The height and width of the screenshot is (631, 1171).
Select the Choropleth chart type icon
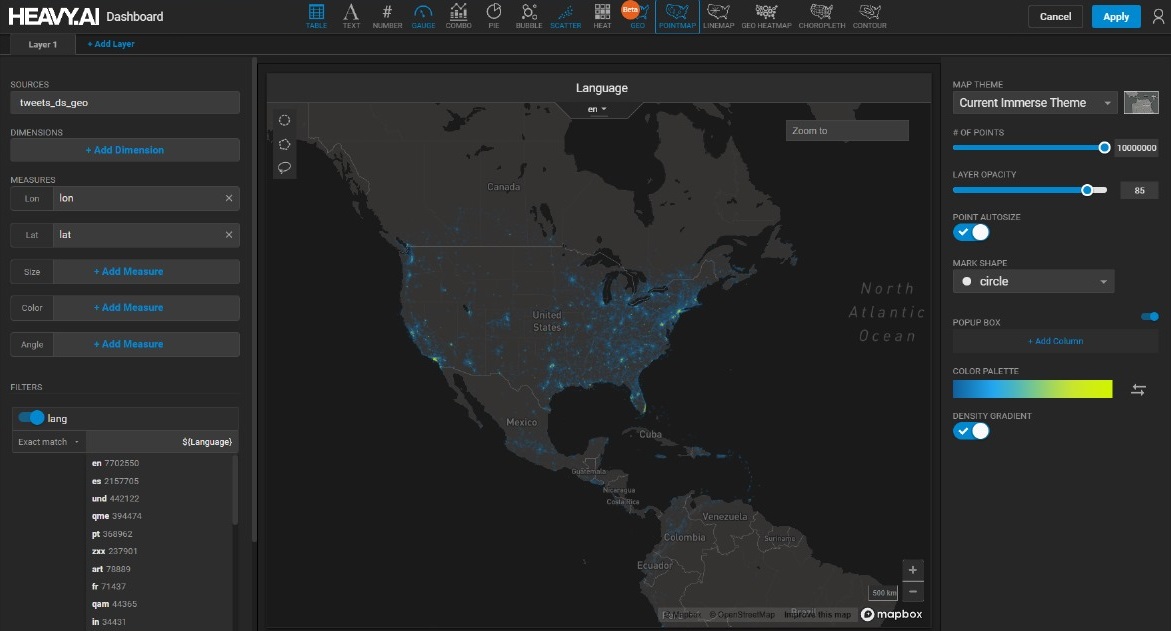821,15
